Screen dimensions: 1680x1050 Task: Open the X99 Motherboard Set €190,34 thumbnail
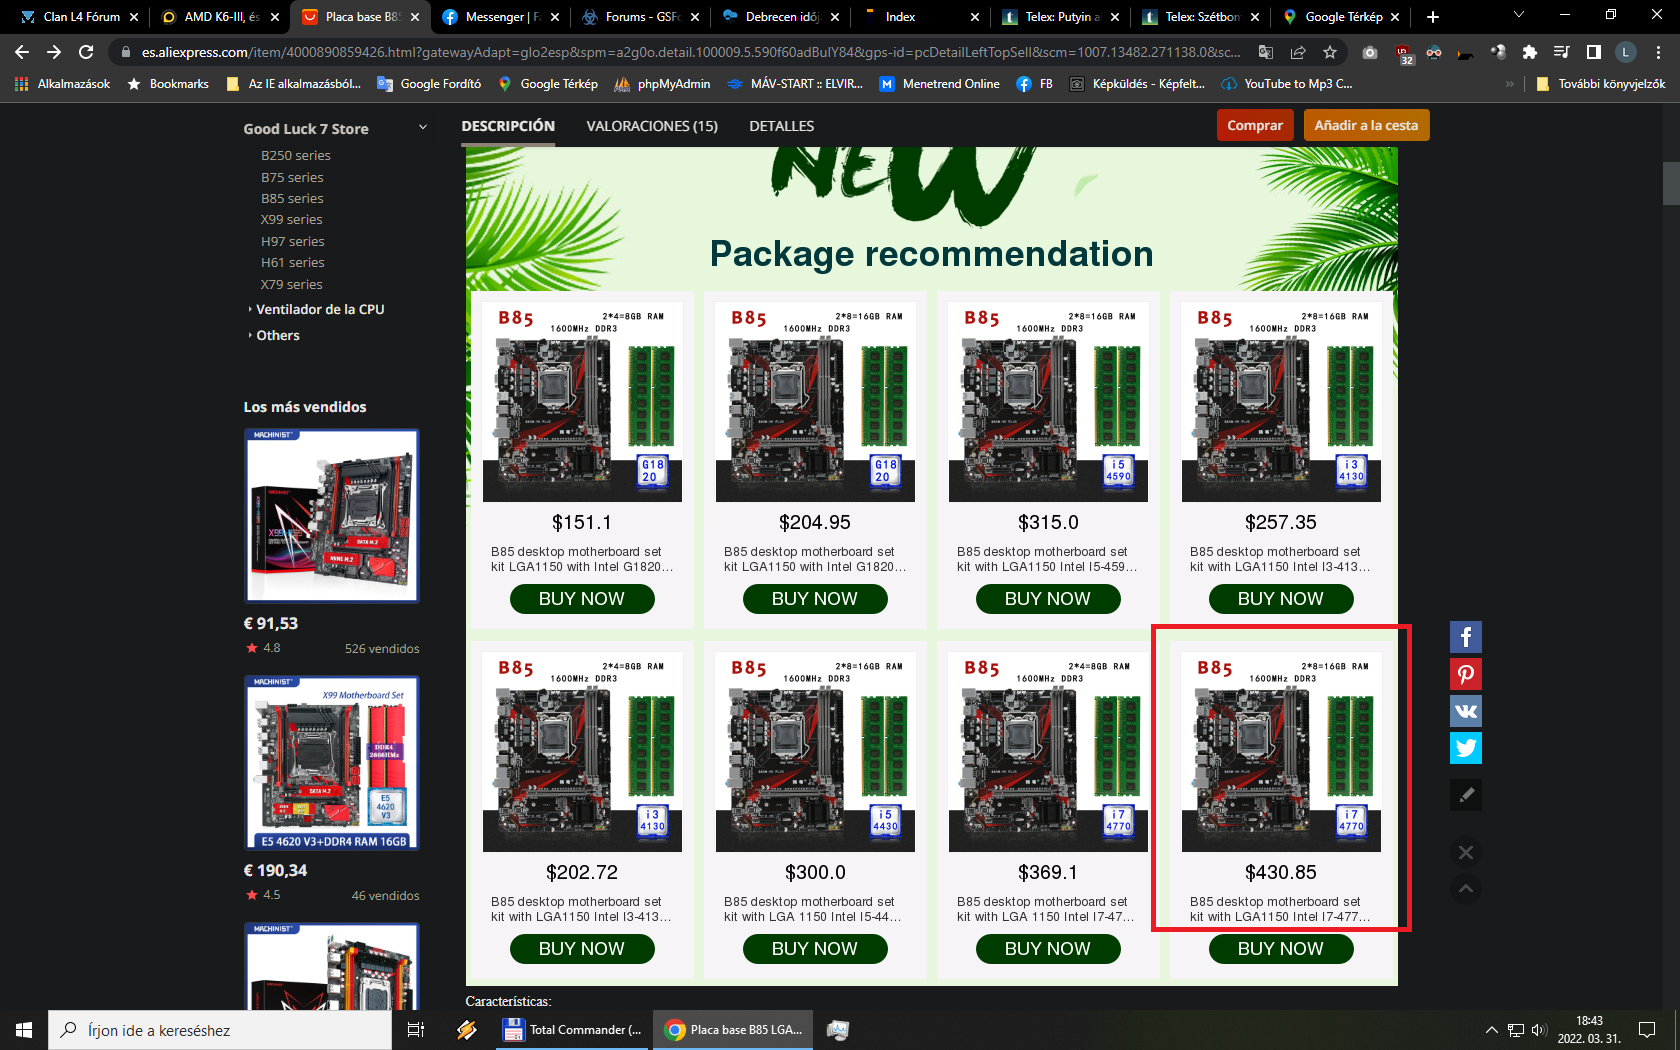(x=332, y=763)
